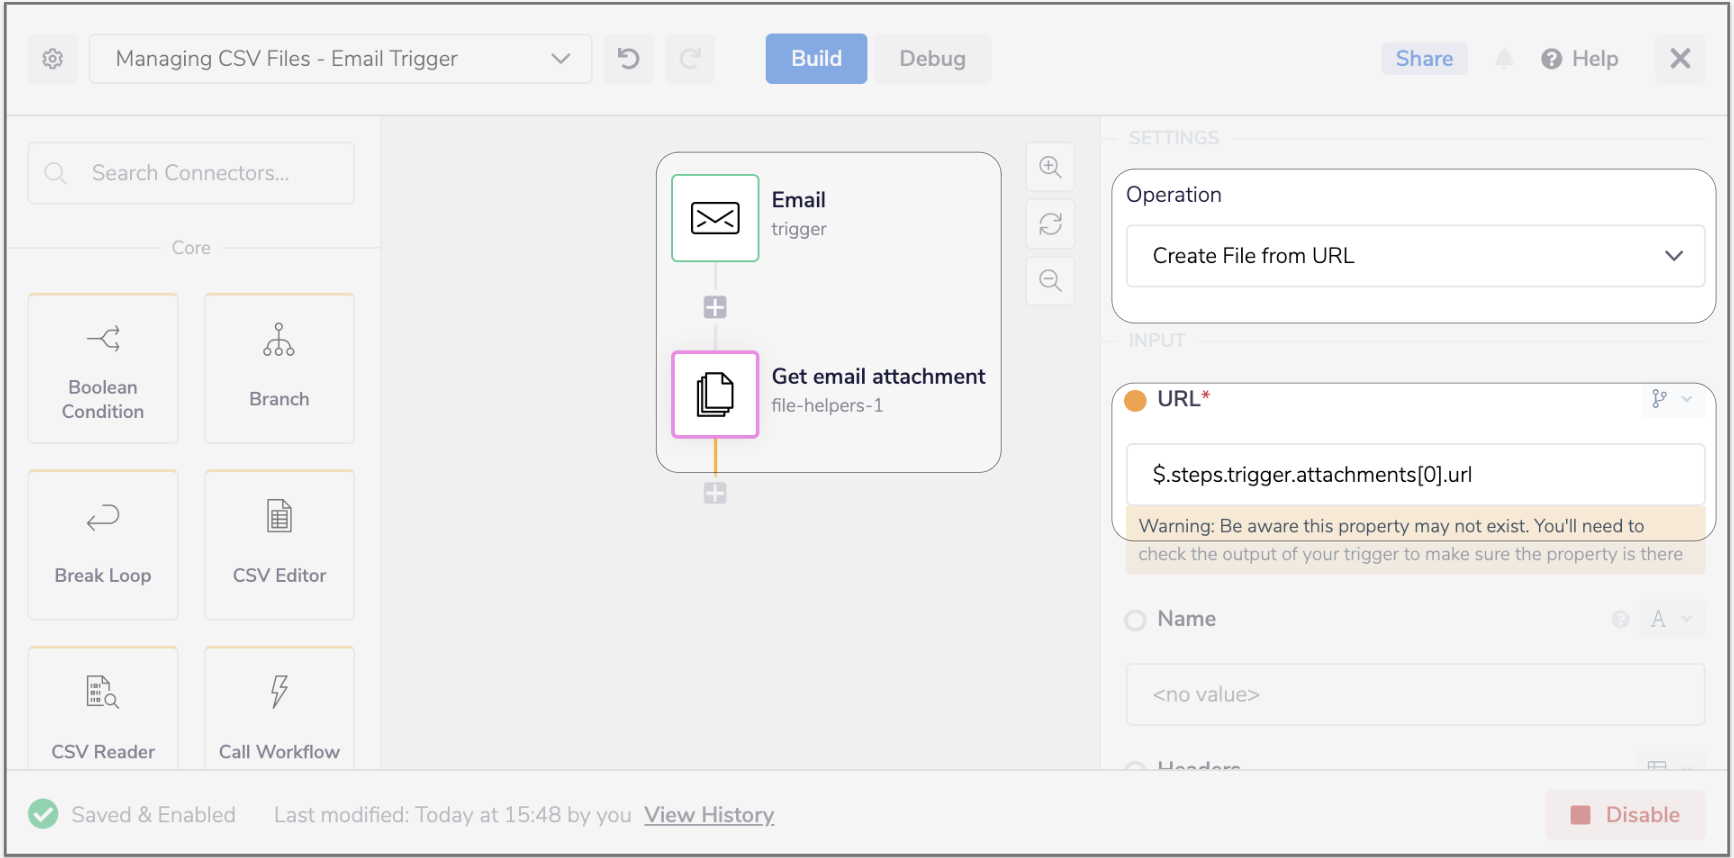
Task: Select the Get email attachment step icon
Action: coord(715,395)
